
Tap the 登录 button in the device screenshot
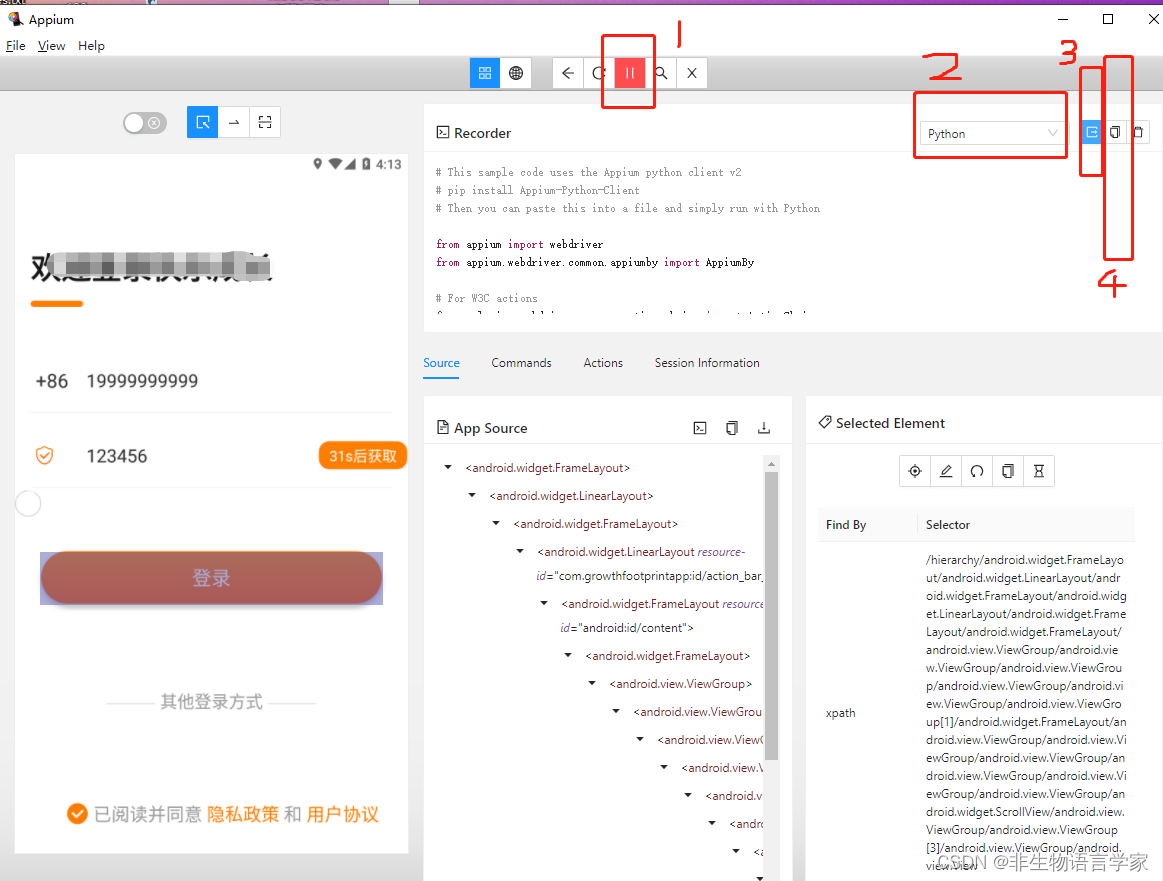(211, 578)
